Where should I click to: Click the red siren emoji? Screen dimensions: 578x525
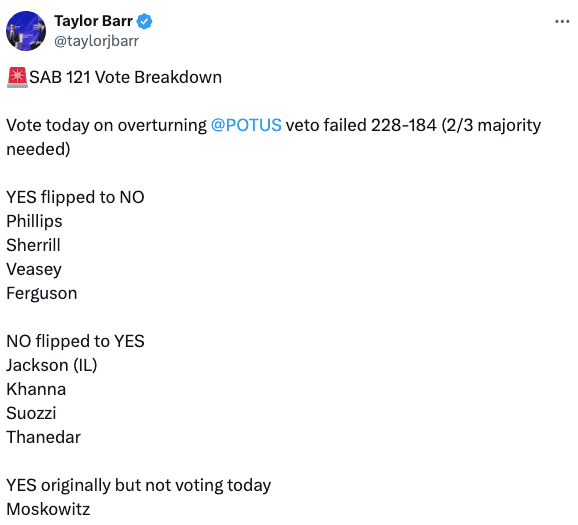[17, 77]
